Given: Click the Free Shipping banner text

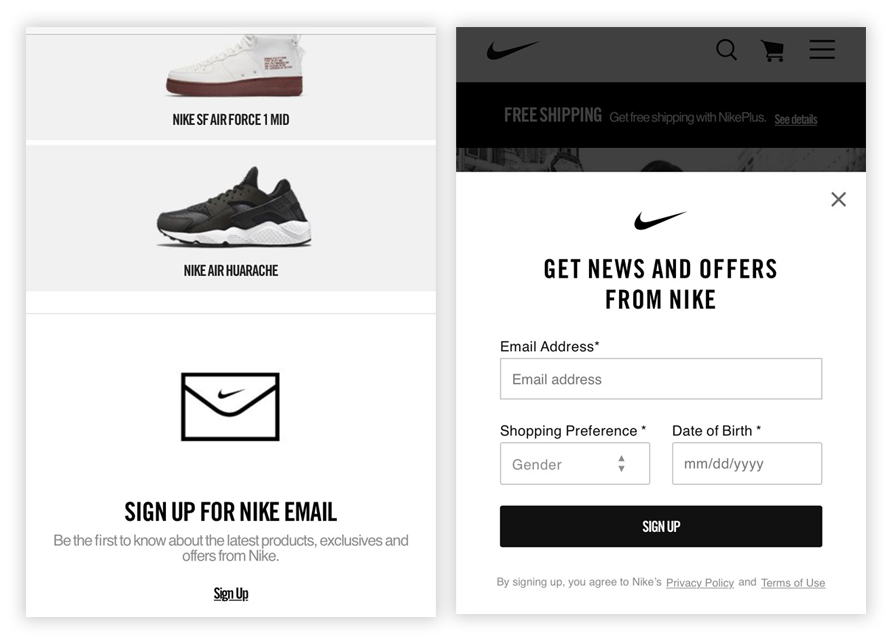Looking at the screenshot, I should coord(553,116).
